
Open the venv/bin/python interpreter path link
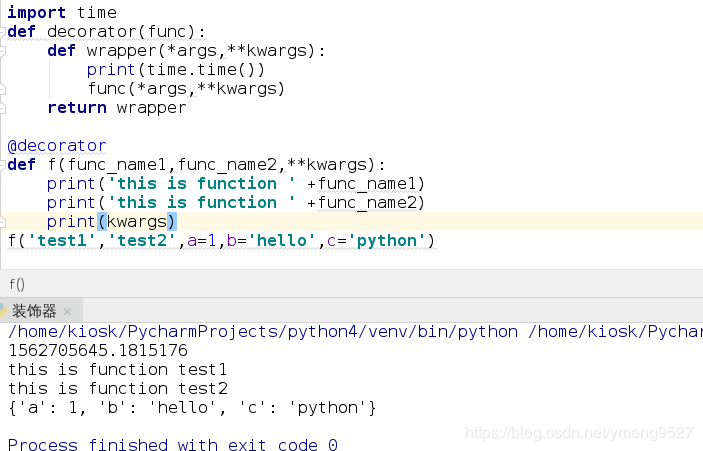263,332
